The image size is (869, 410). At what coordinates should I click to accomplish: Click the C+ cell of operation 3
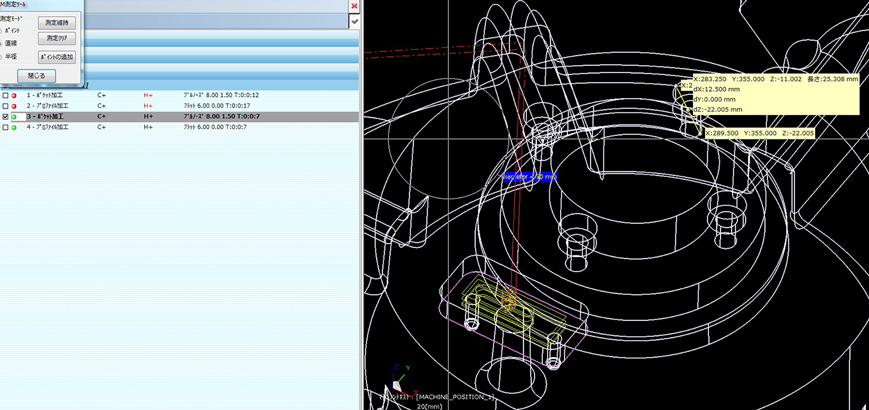[101, 117]
